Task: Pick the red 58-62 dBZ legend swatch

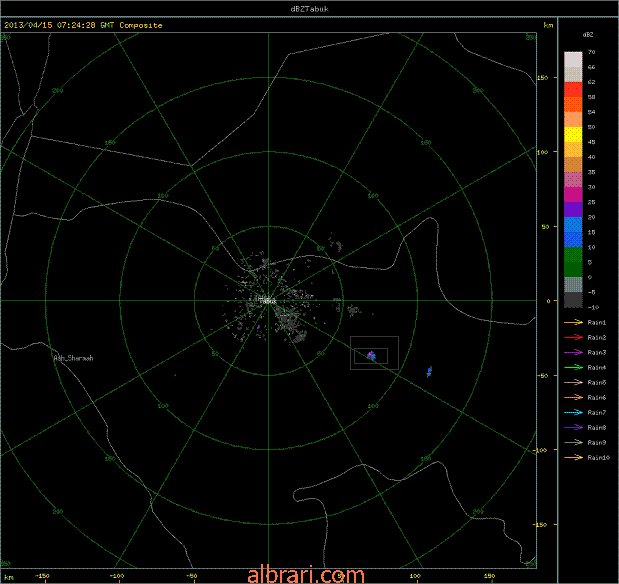Action: click(x=573, y=89)
